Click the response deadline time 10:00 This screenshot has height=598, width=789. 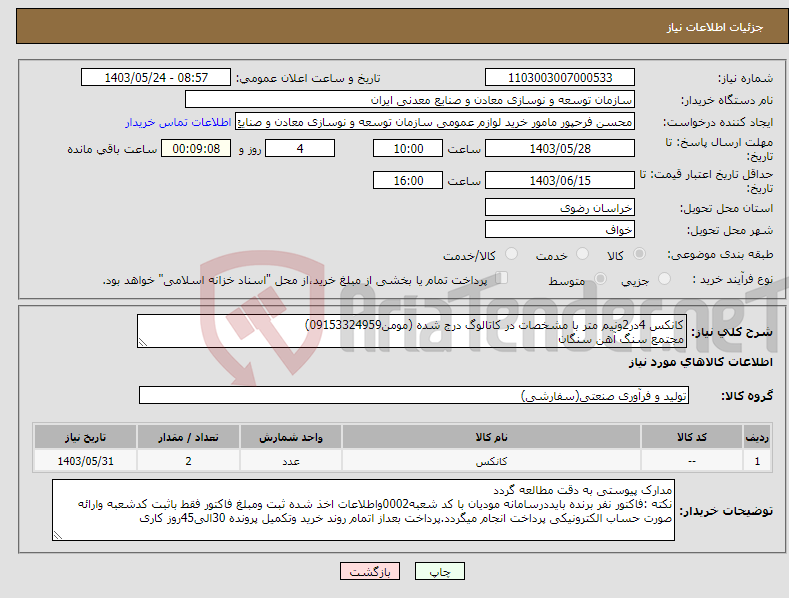tap(408, 148)
